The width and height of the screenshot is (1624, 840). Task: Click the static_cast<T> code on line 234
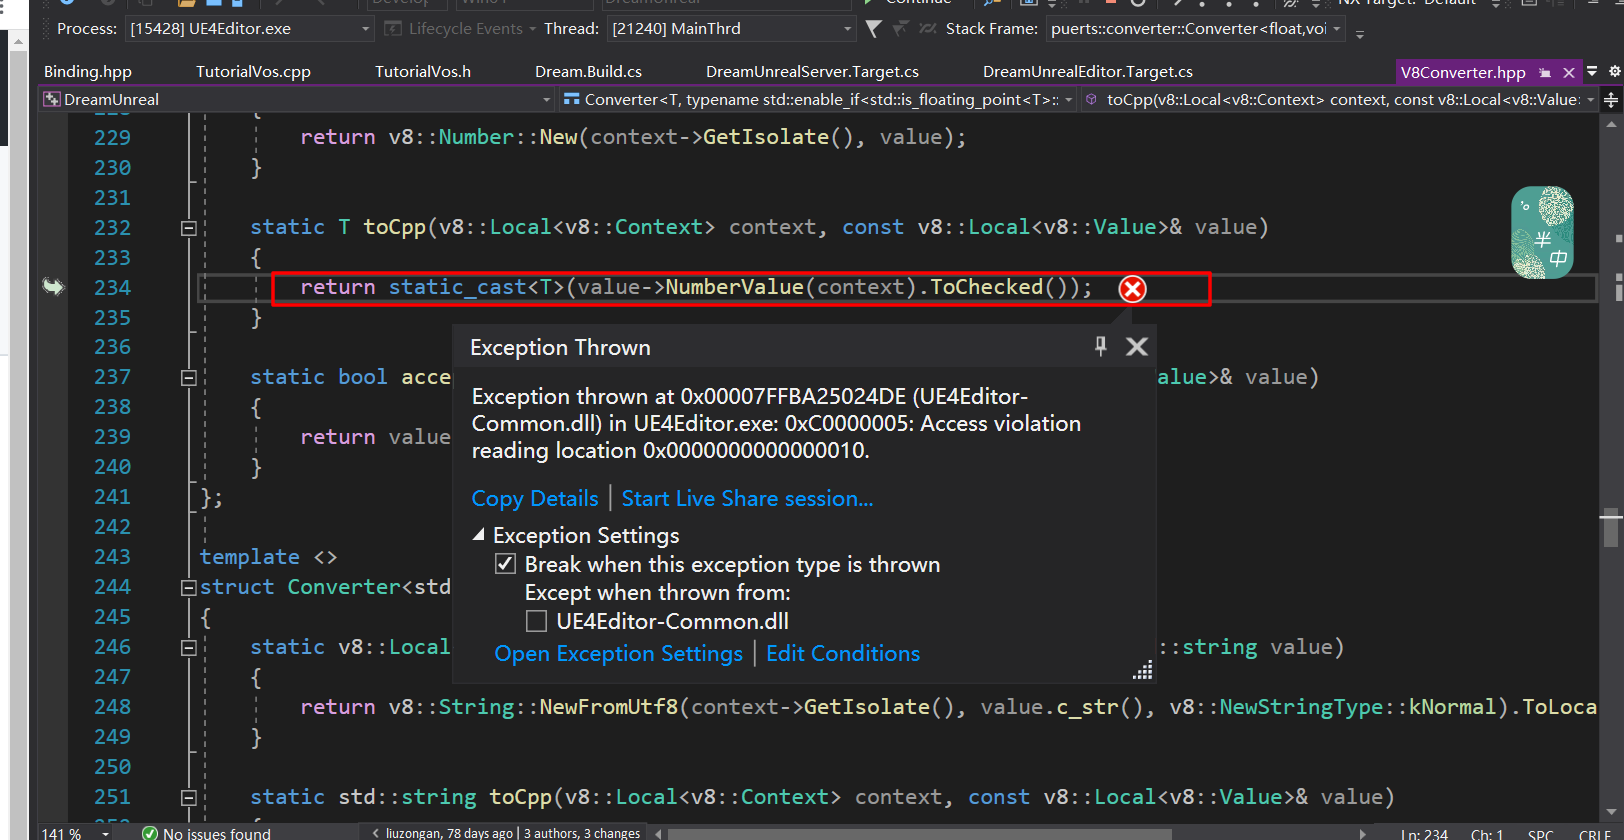pos(476,288)
